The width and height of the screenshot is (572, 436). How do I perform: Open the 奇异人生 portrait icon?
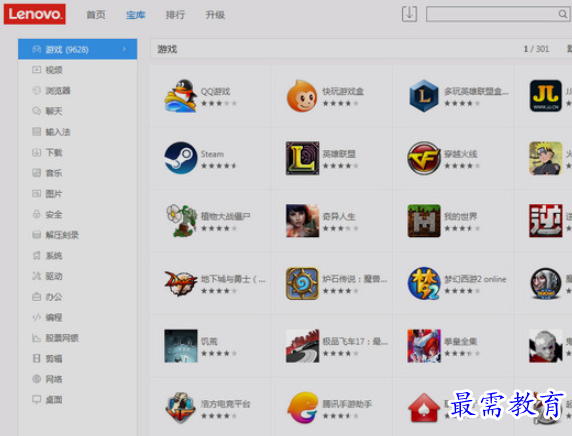[302, 220]
